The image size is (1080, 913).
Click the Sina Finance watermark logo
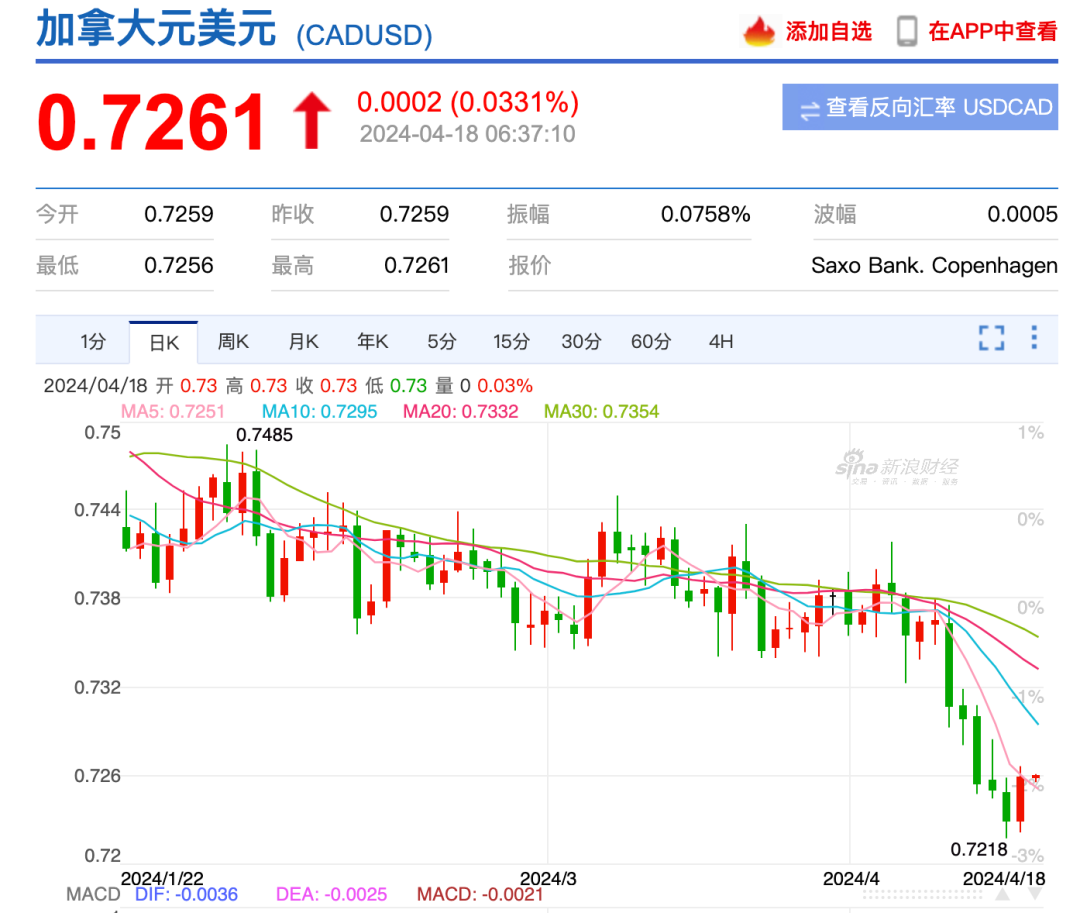coord(897,466)
